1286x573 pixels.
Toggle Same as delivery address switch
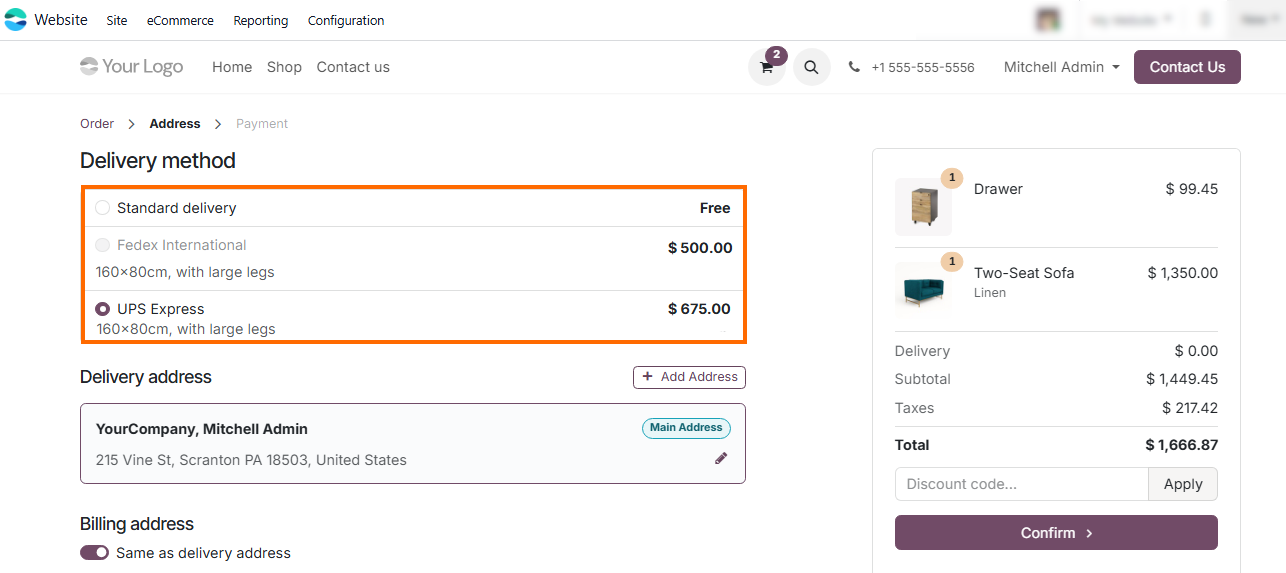[x=95, y=553]
